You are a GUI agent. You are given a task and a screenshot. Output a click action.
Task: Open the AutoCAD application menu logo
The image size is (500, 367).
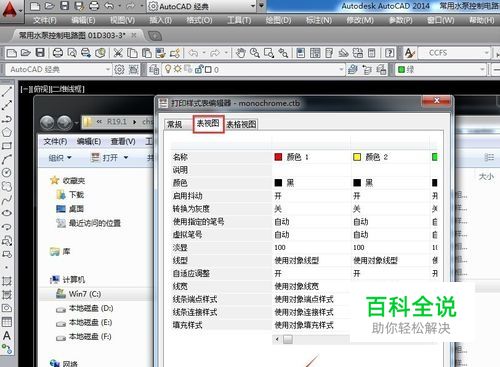(10, 9)
